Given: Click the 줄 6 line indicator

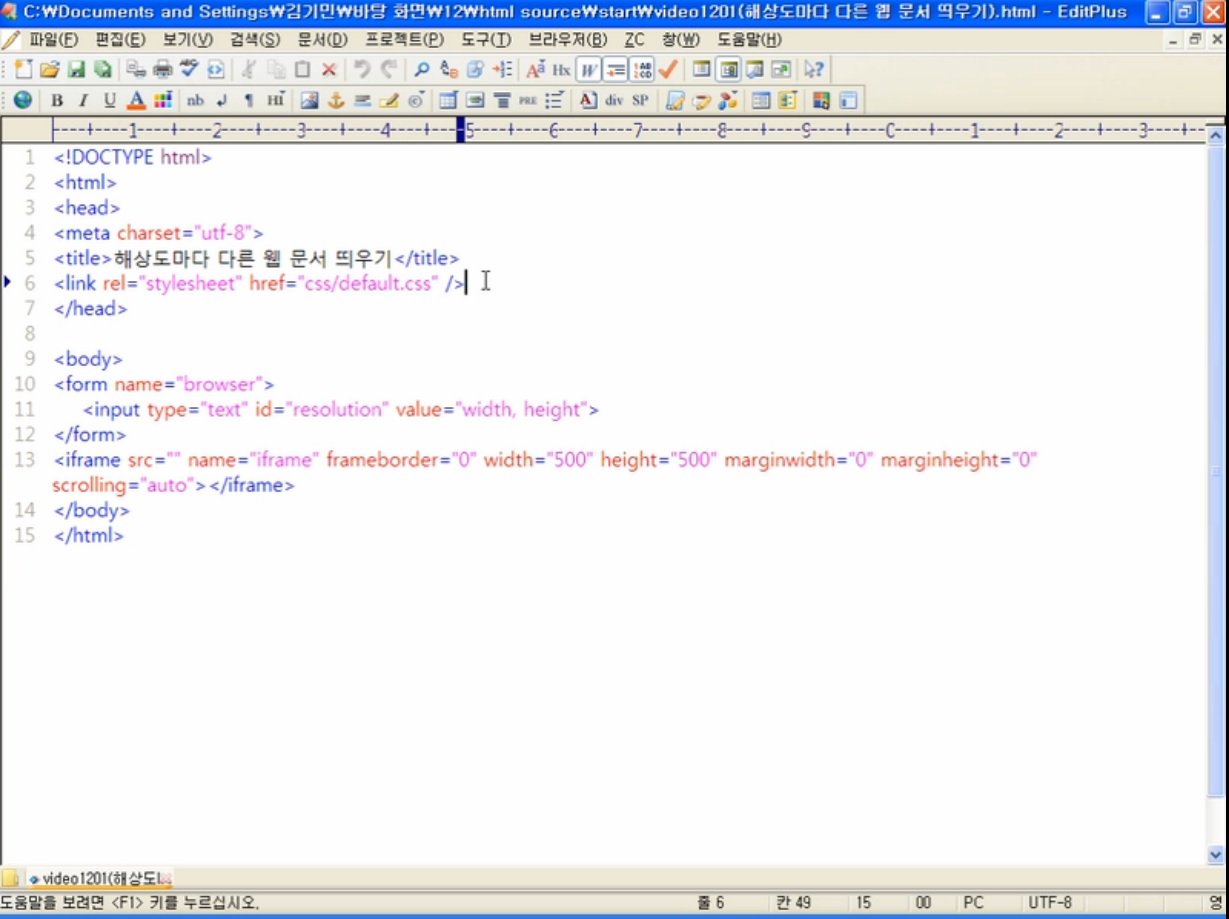Looking at the screenshot, I should click(710, 903).
